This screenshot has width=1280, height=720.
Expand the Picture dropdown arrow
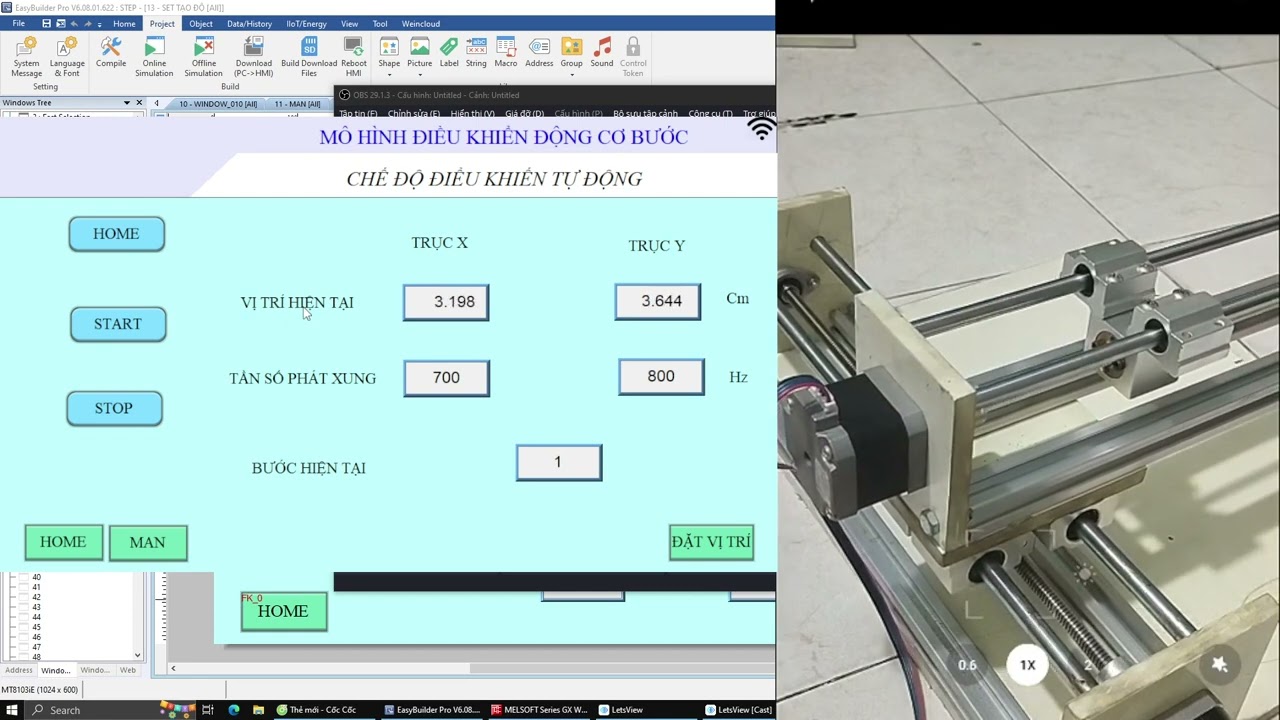tap(420, 75)
